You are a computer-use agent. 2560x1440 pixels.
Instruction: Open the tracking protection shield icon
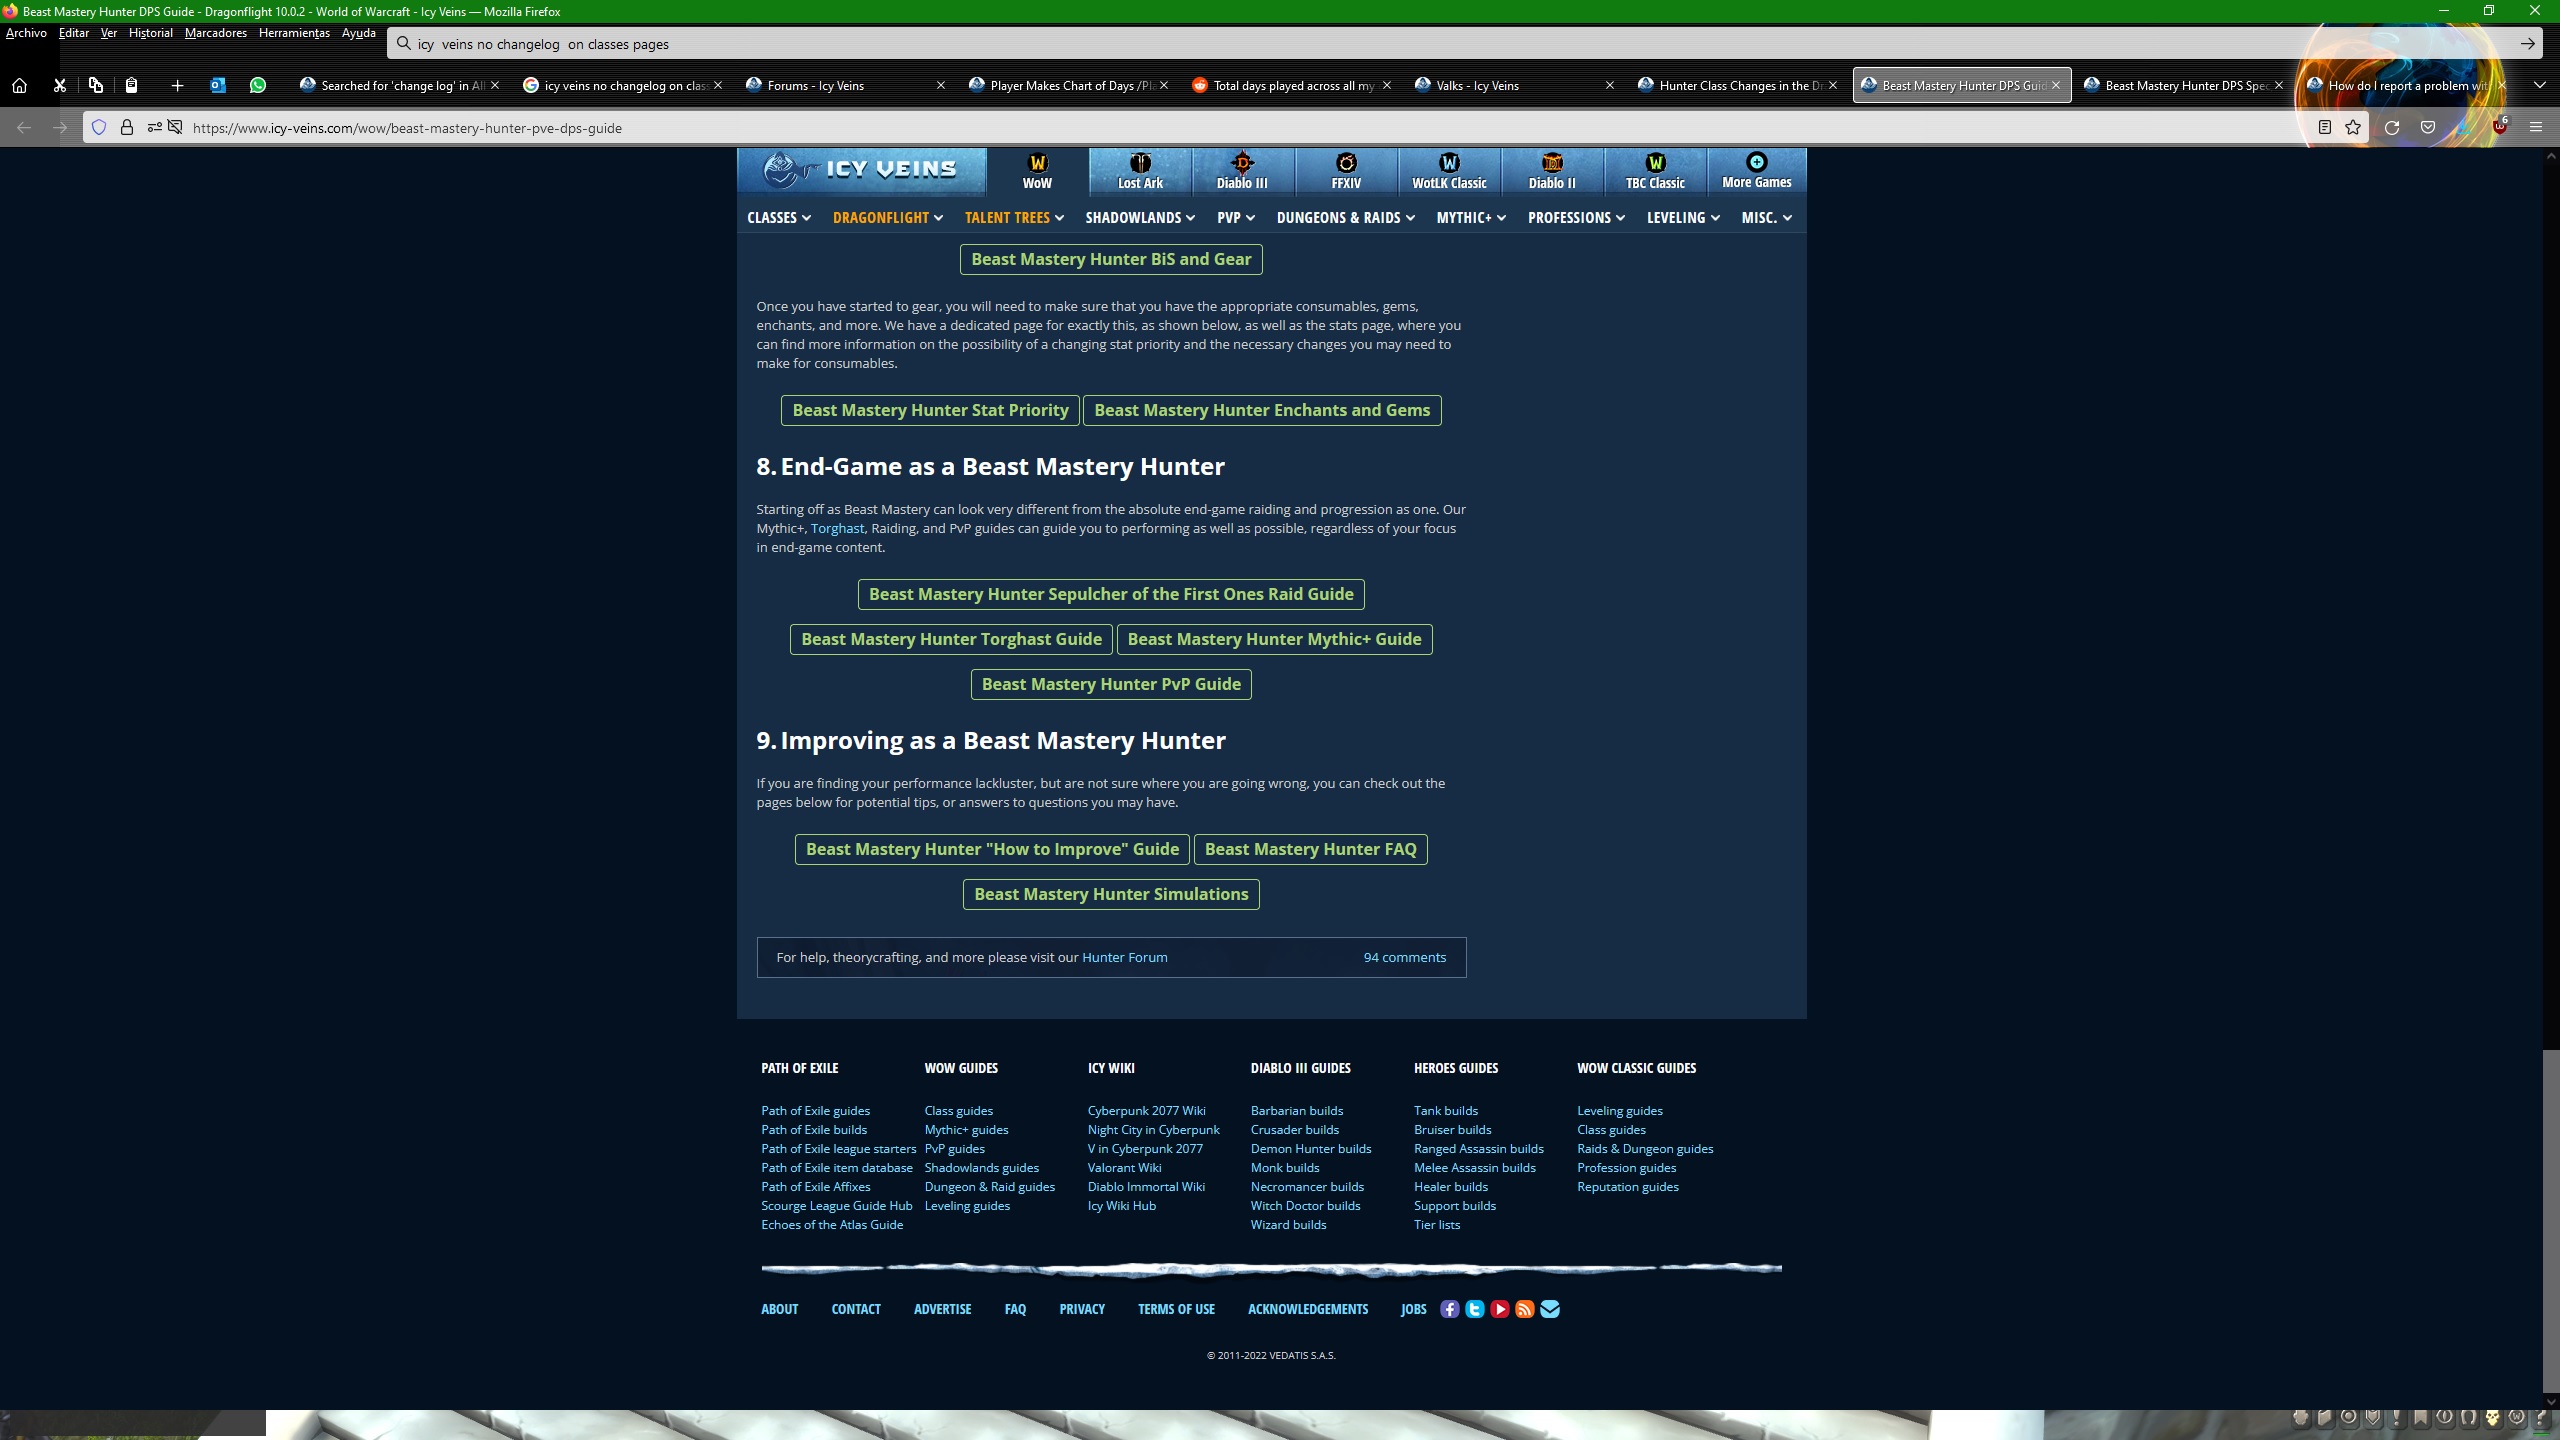click(99, 127)
